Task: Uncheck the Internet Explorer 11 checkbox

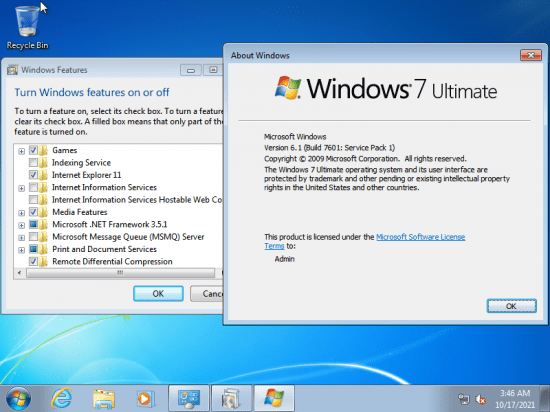Action: [x=33, y=175]
